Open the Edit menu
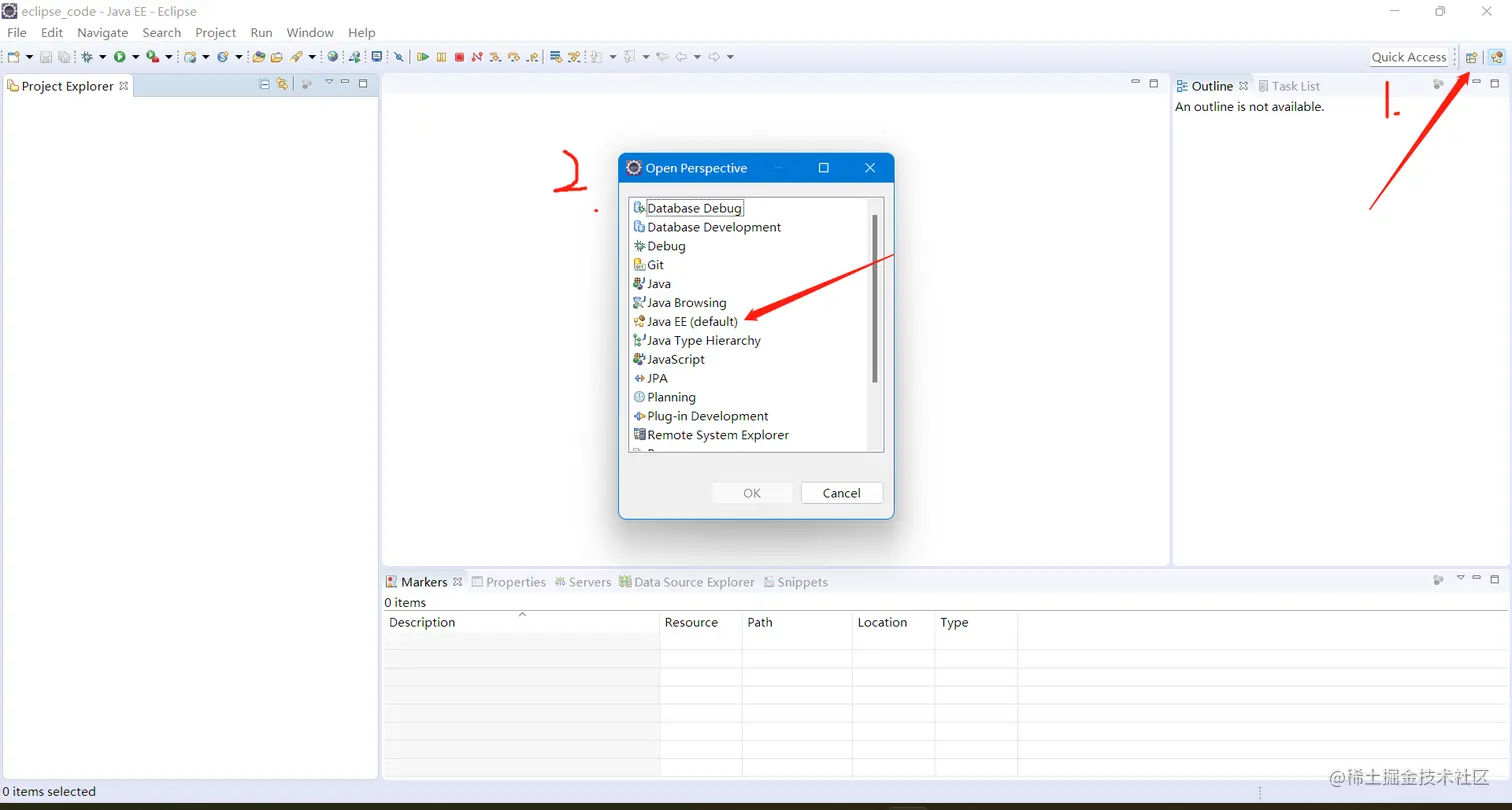 [52, 33]
